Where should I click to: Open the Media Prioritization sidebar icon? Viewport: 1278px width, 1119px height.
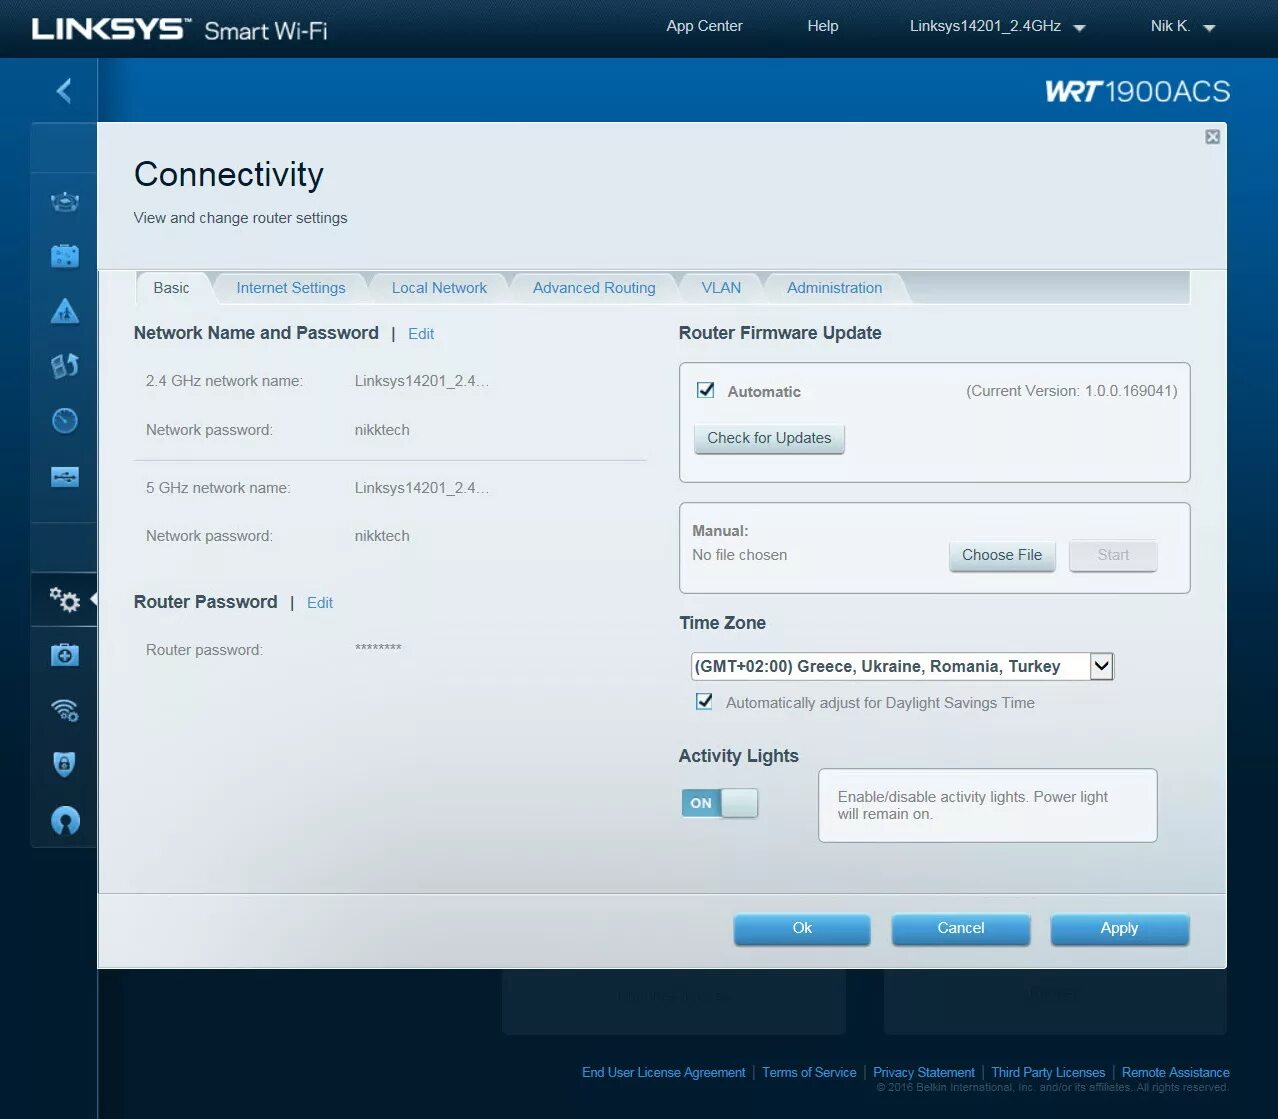(x=65, y=366)
